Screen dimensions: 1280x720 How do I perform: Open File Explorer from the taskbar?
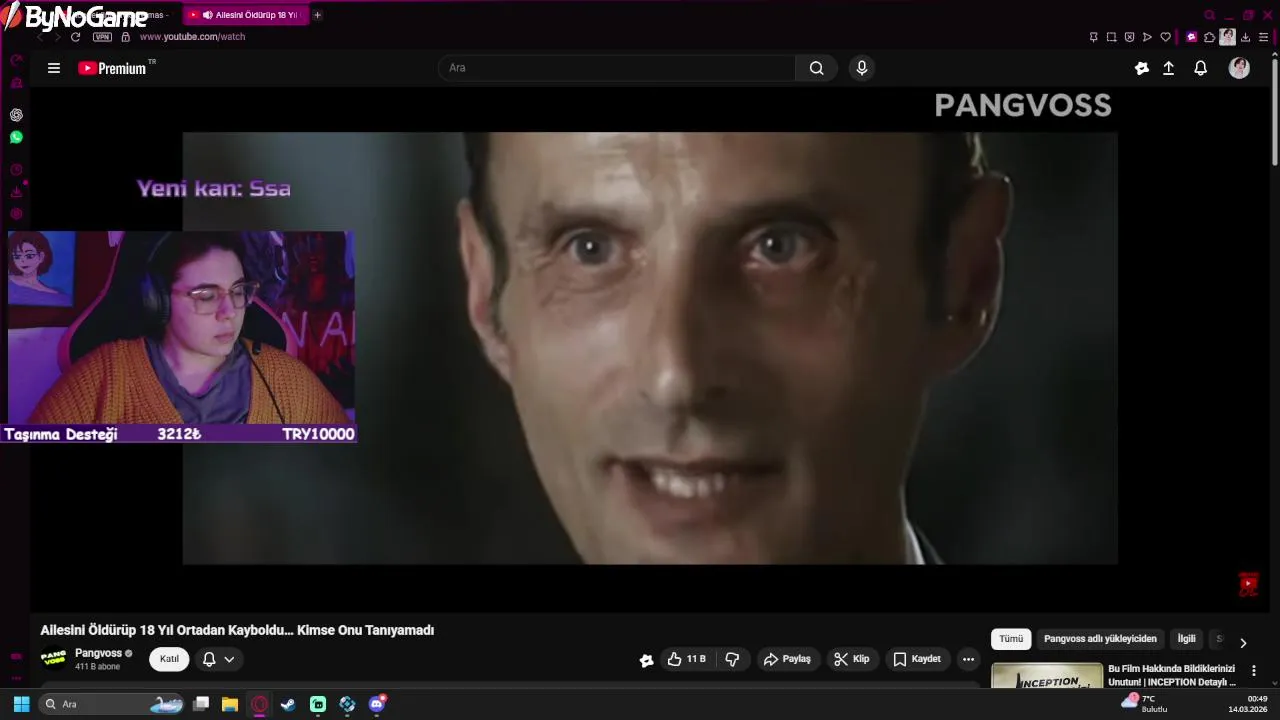pos(229,704)
